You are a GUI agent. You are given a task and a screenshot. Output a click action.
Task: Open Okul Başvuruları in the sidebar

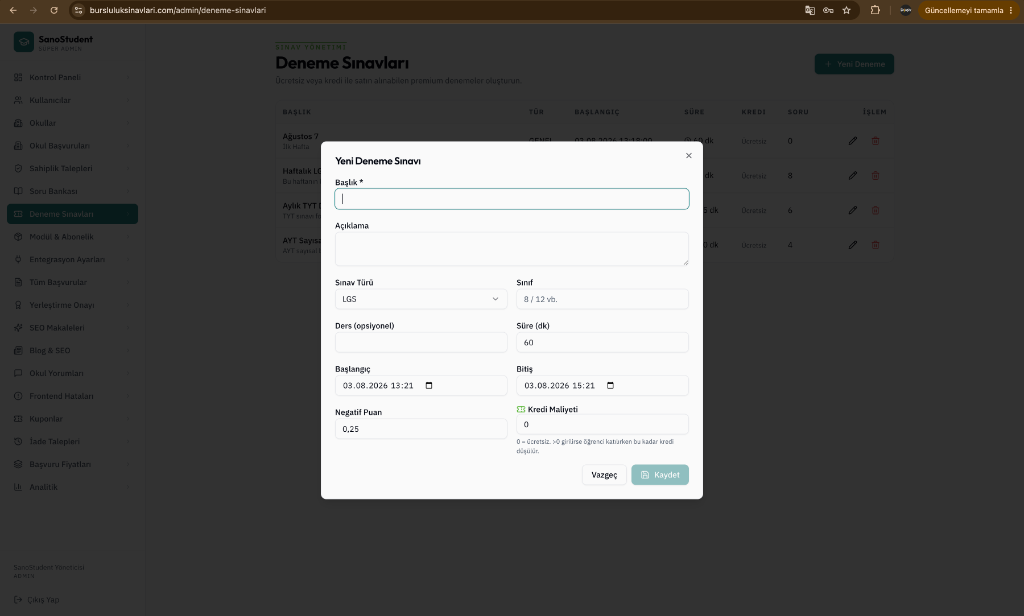[x=72, y=146]
